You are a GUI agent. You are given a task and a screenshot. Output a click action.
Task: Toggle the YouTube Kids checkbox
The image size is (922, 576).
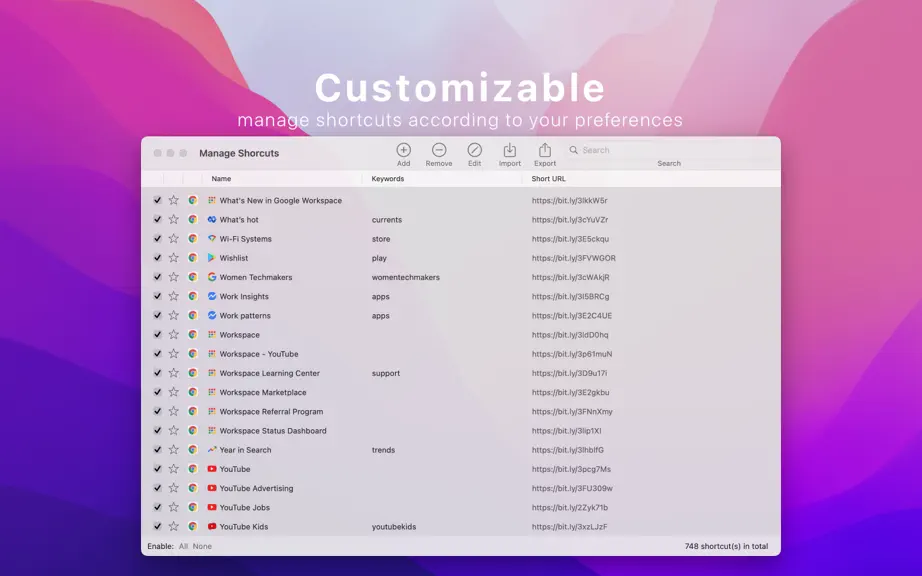(157, 527)
